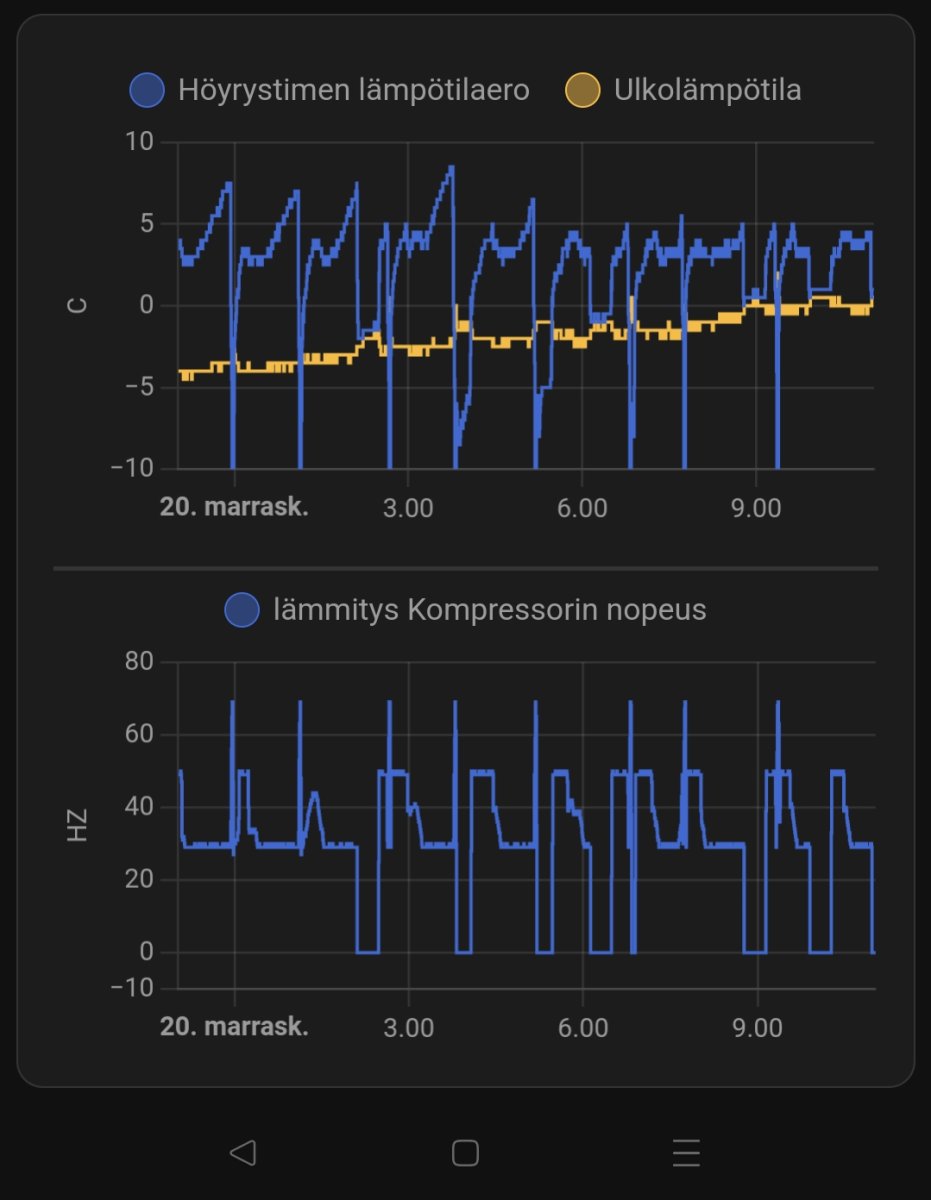Toggle Höyrystimen lämpötilaero series via its label
The height and width of the screenshot is (1200, 931).
pyautogui.click(x=353, y=91)
